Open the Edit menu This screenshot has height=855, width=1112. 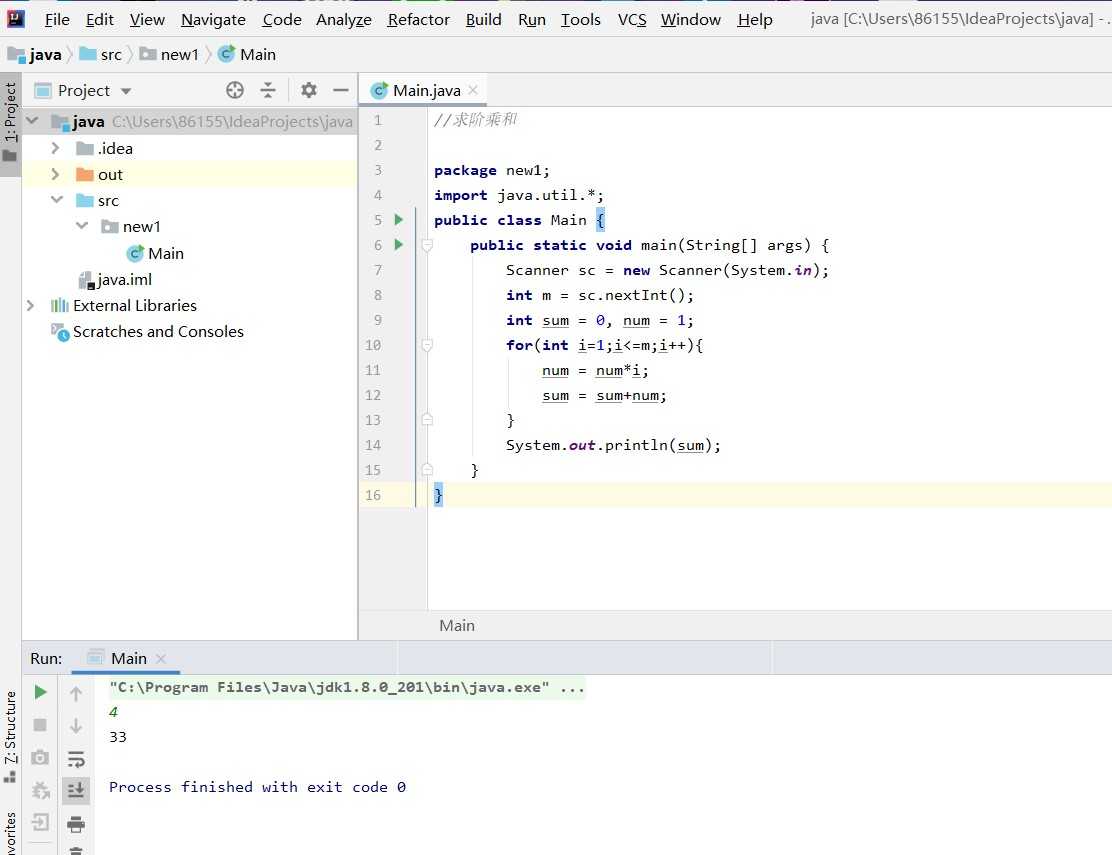(99, 20)
